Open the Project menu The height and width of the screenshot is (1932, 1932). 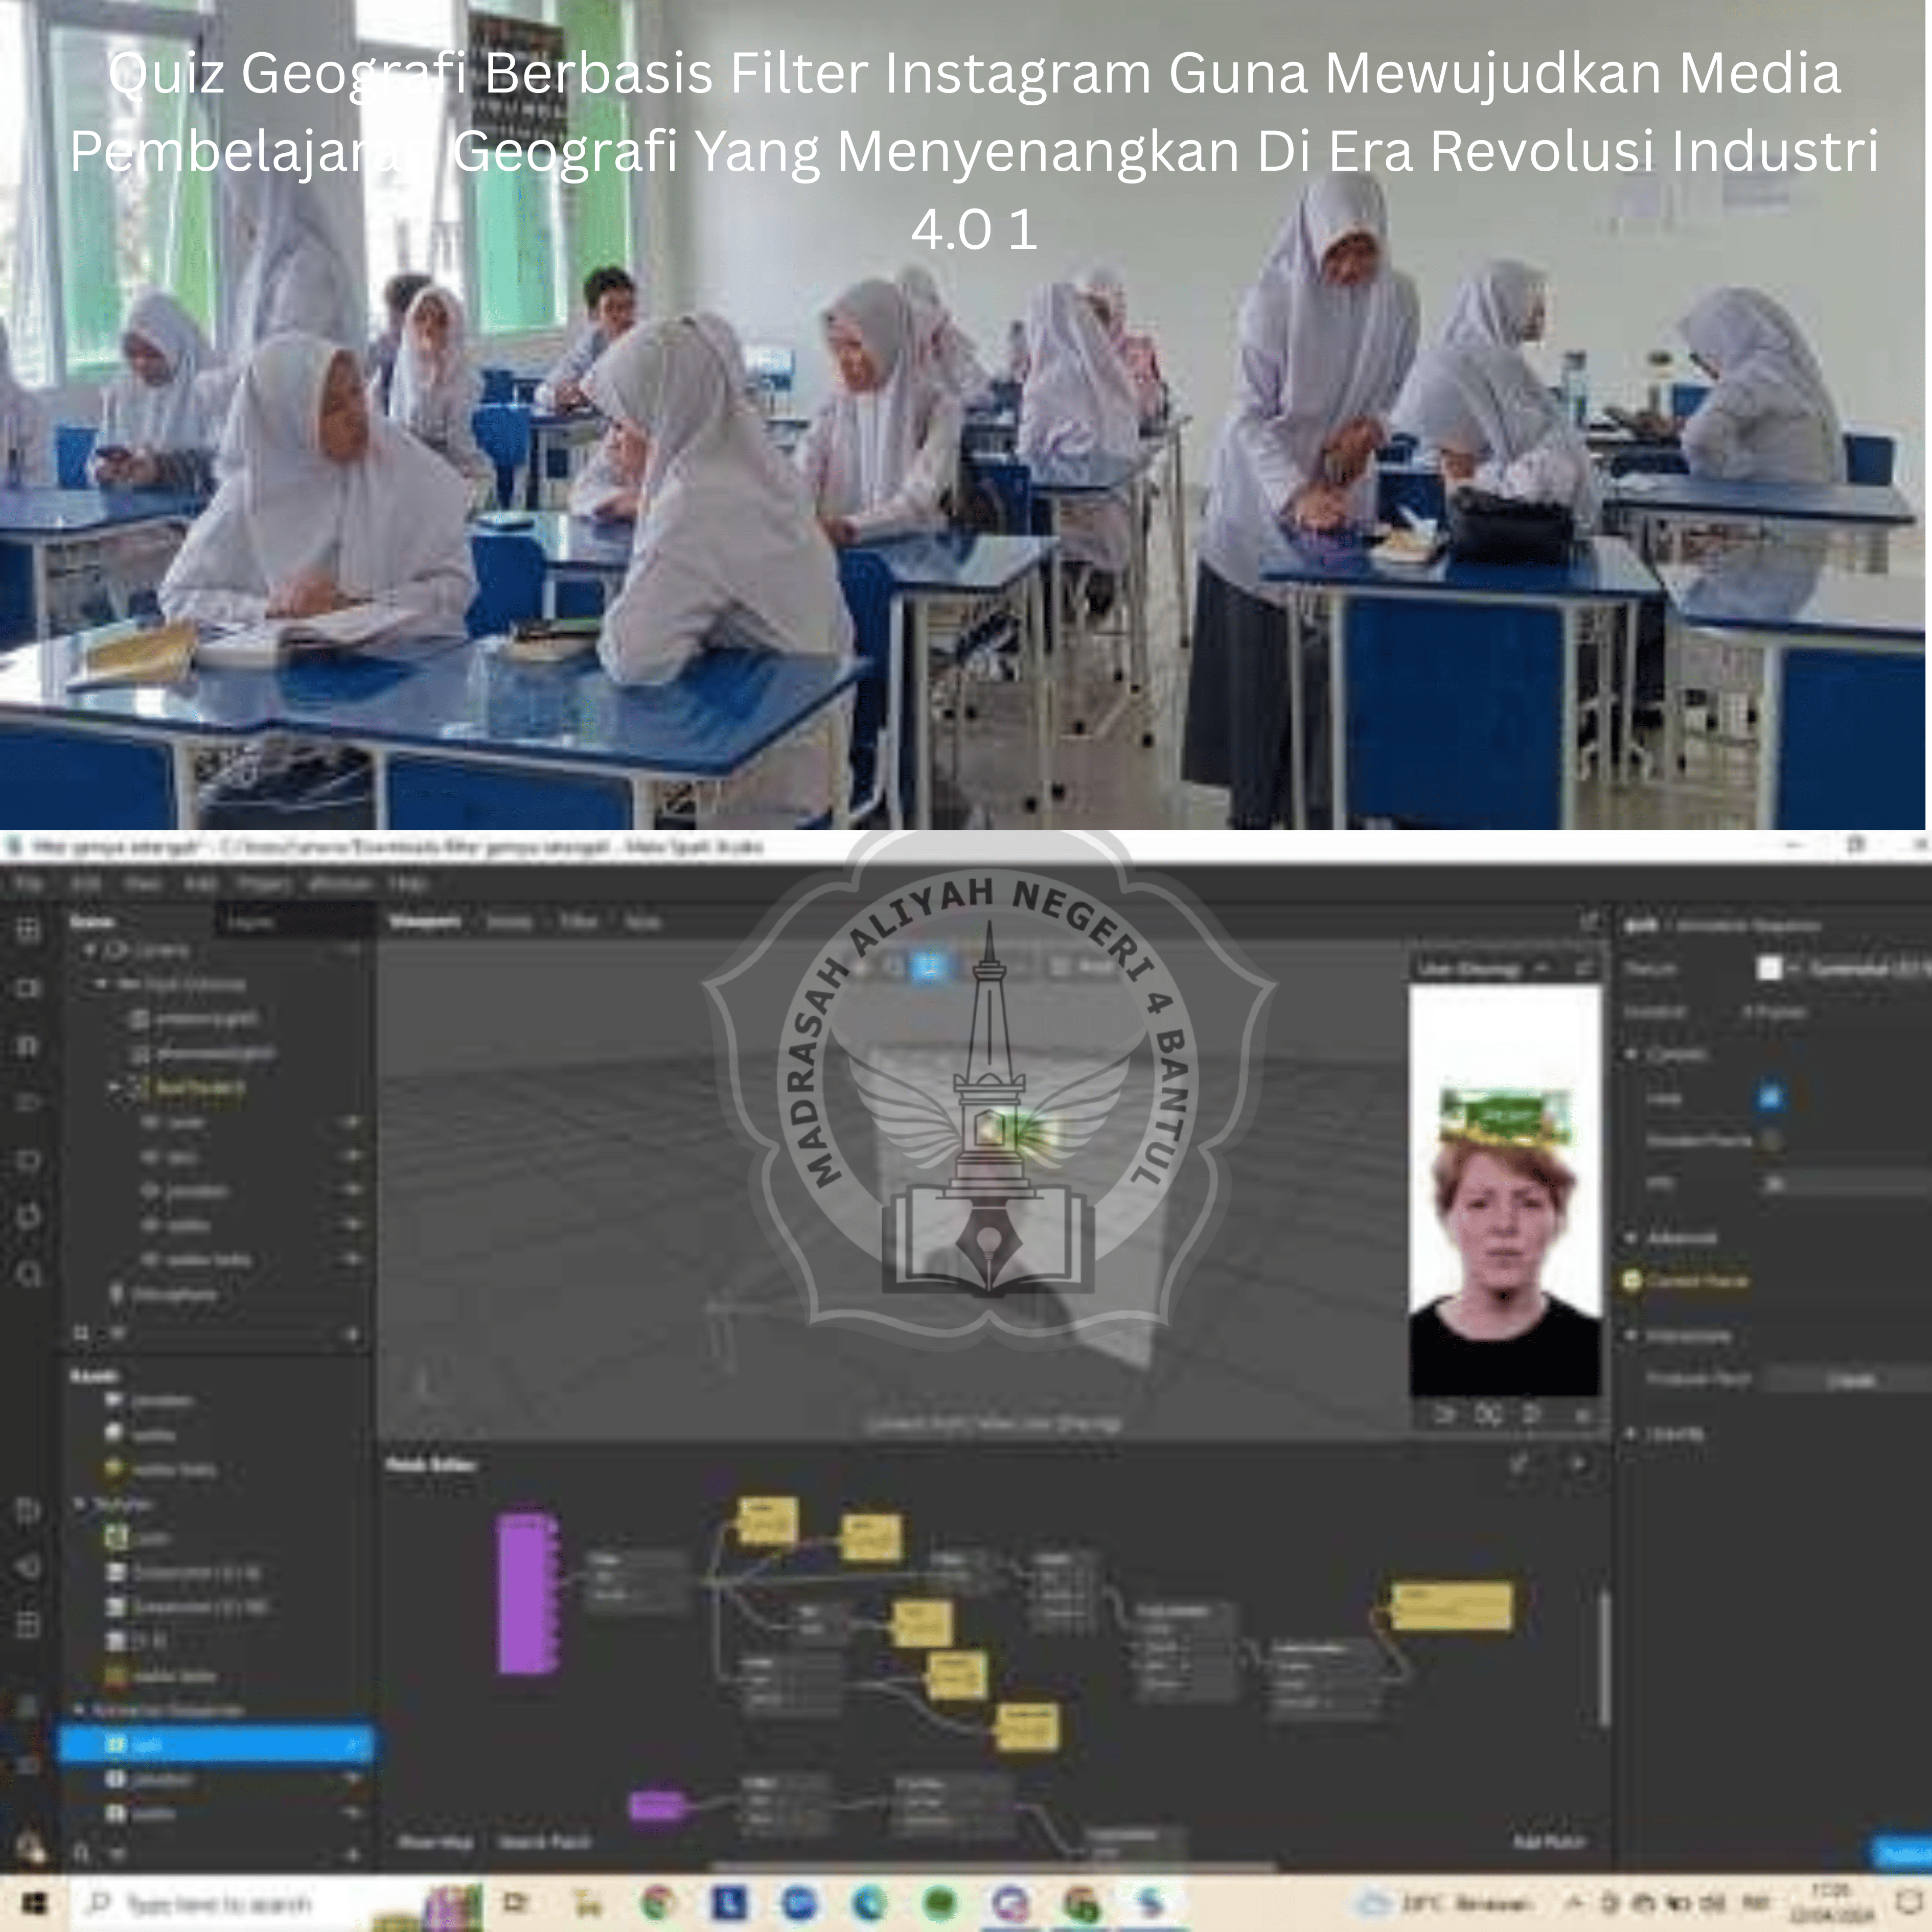pos(265,884)
